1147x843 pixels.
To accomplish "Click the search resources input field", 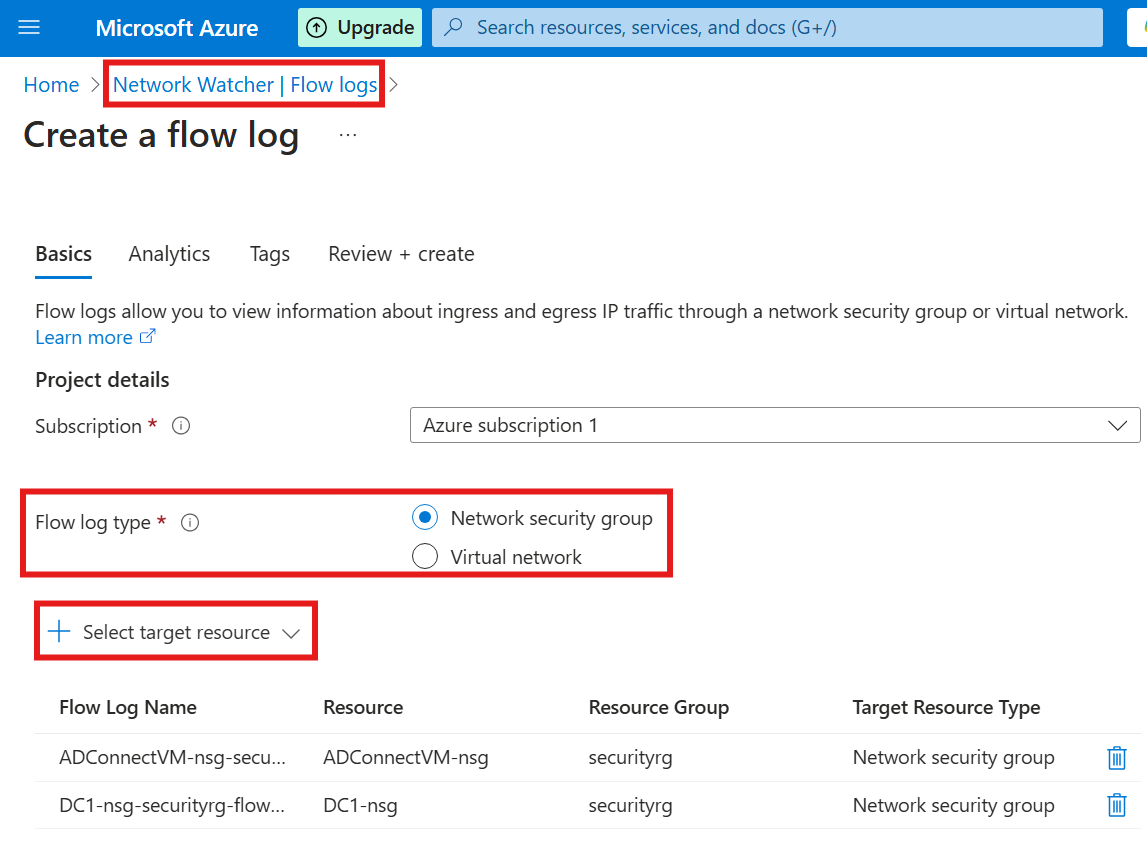I will tap(767, 28).
